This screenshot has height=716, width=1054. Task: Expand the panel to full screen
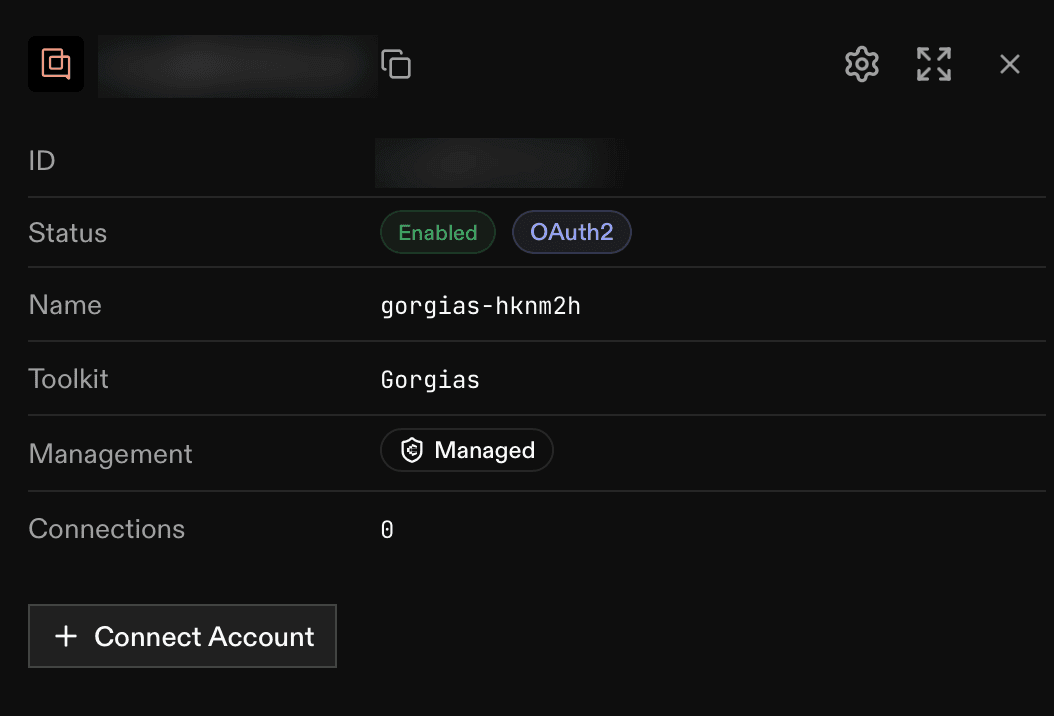934,65
